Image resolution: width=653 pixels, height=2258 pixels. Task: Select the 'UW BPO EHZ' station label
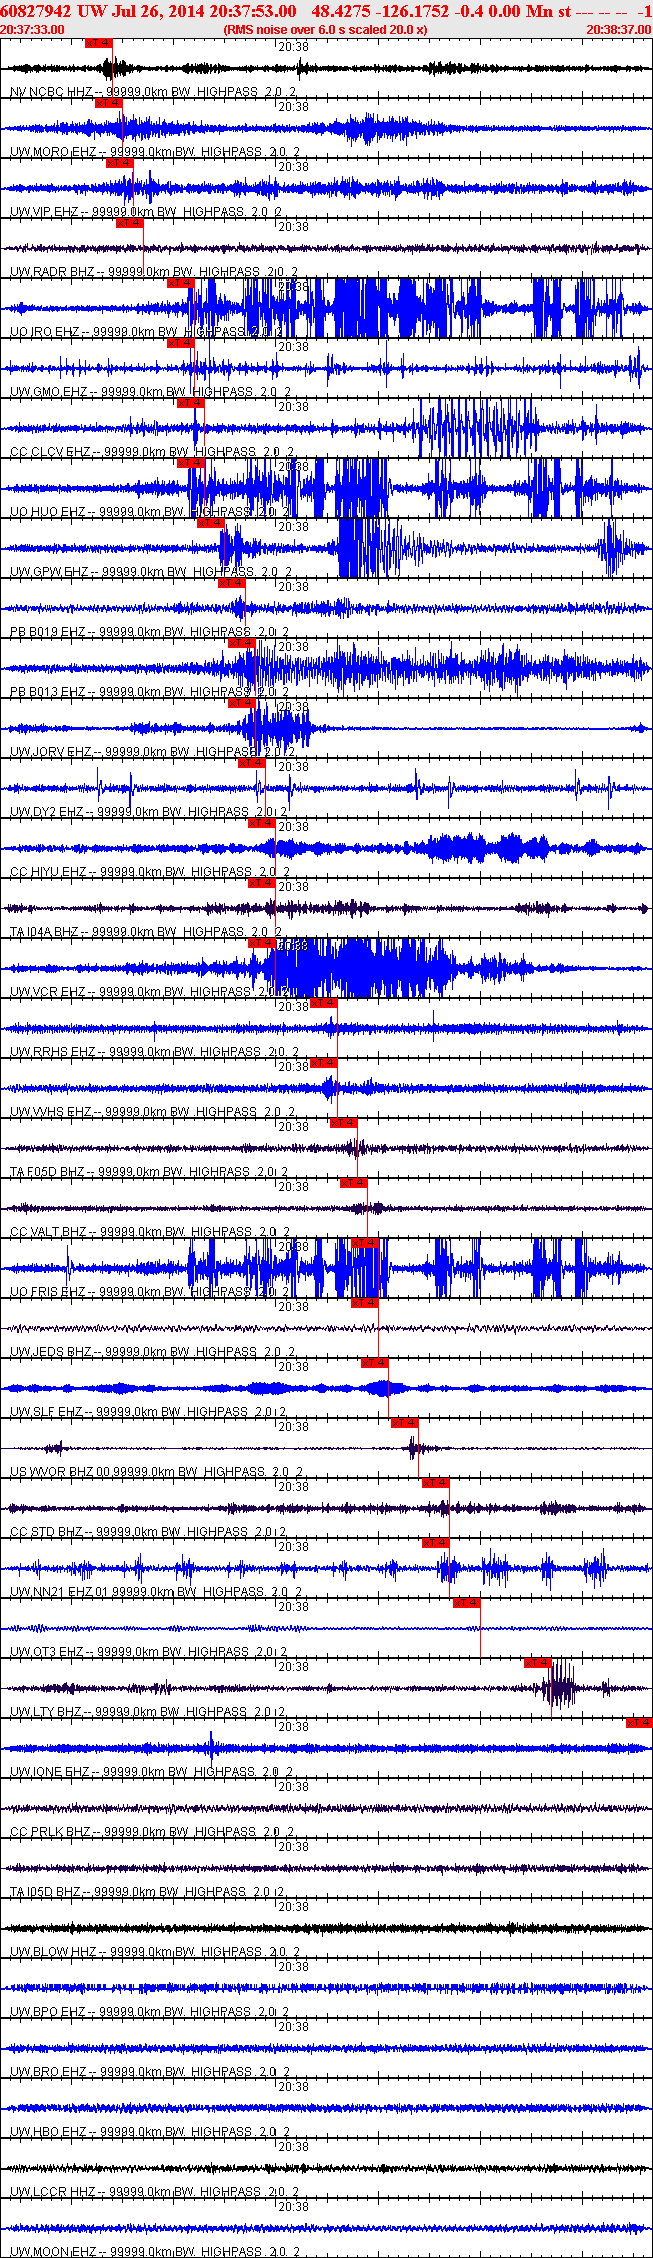48,2012
